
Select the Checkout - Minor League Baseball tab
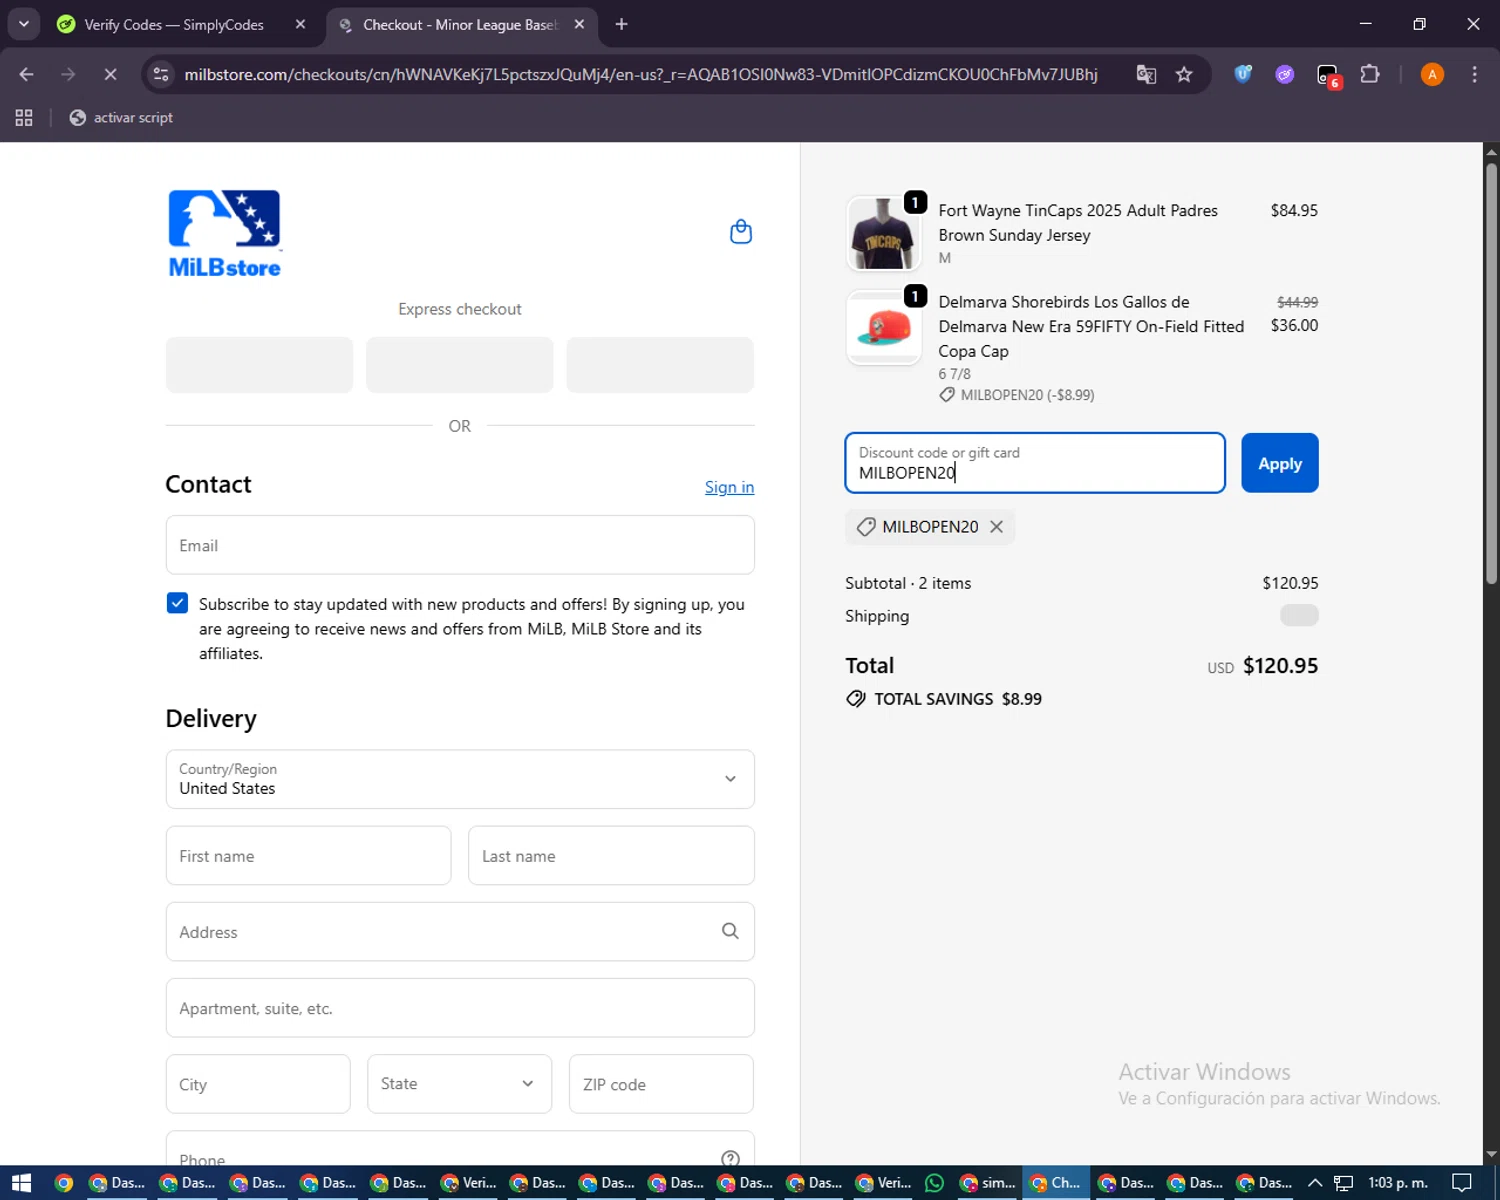tap(462, 24)
